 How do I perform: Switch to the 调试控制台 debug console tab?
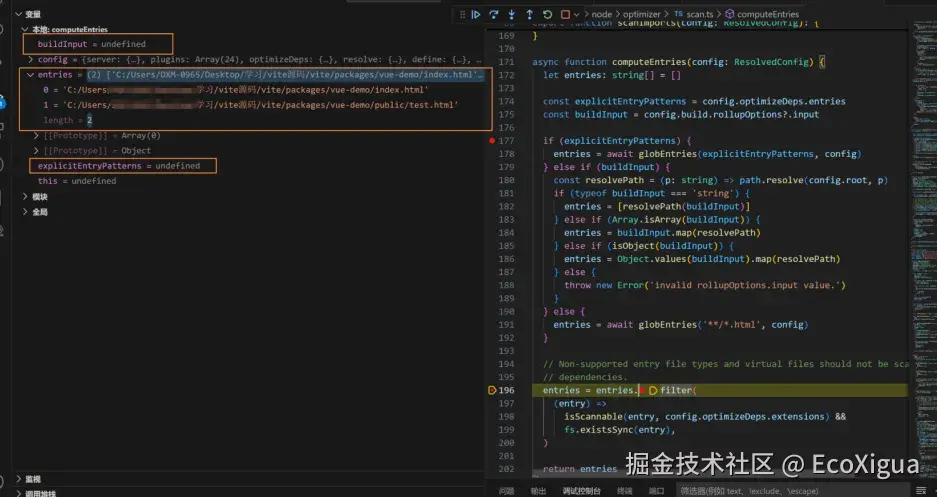581,491
